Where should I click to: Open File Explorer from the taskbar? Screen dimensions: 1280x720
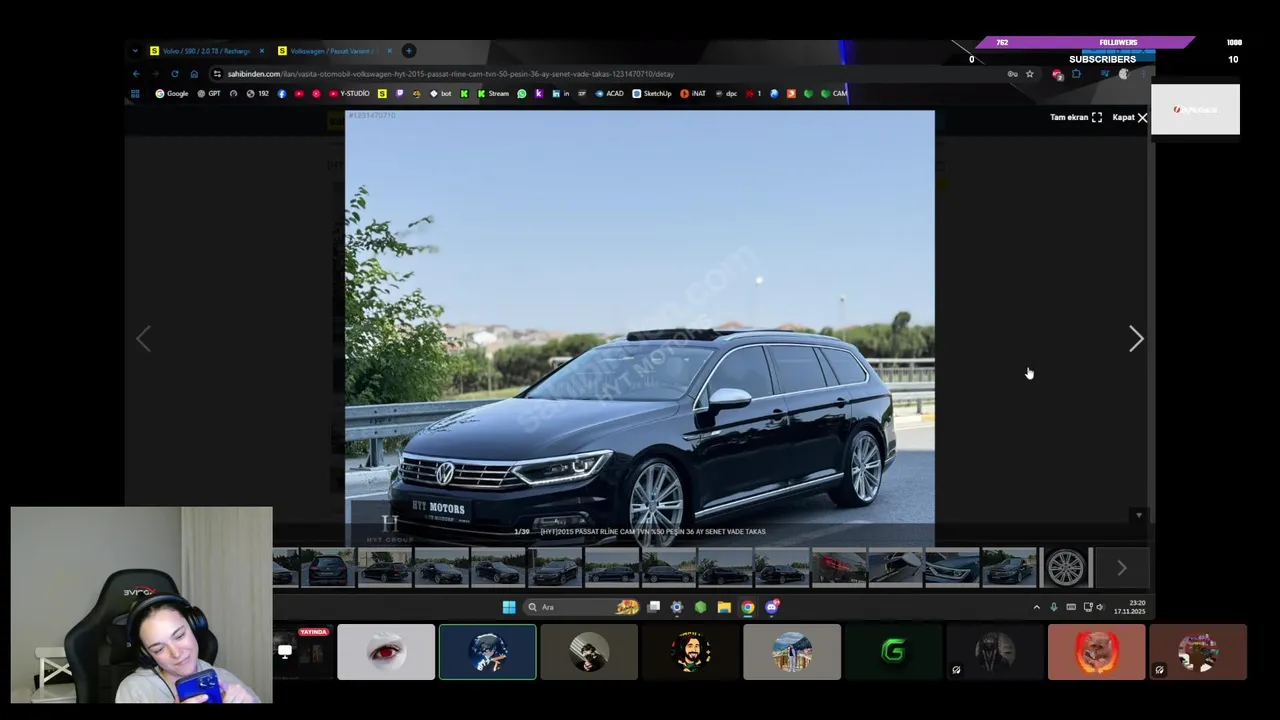click(724, 607)
